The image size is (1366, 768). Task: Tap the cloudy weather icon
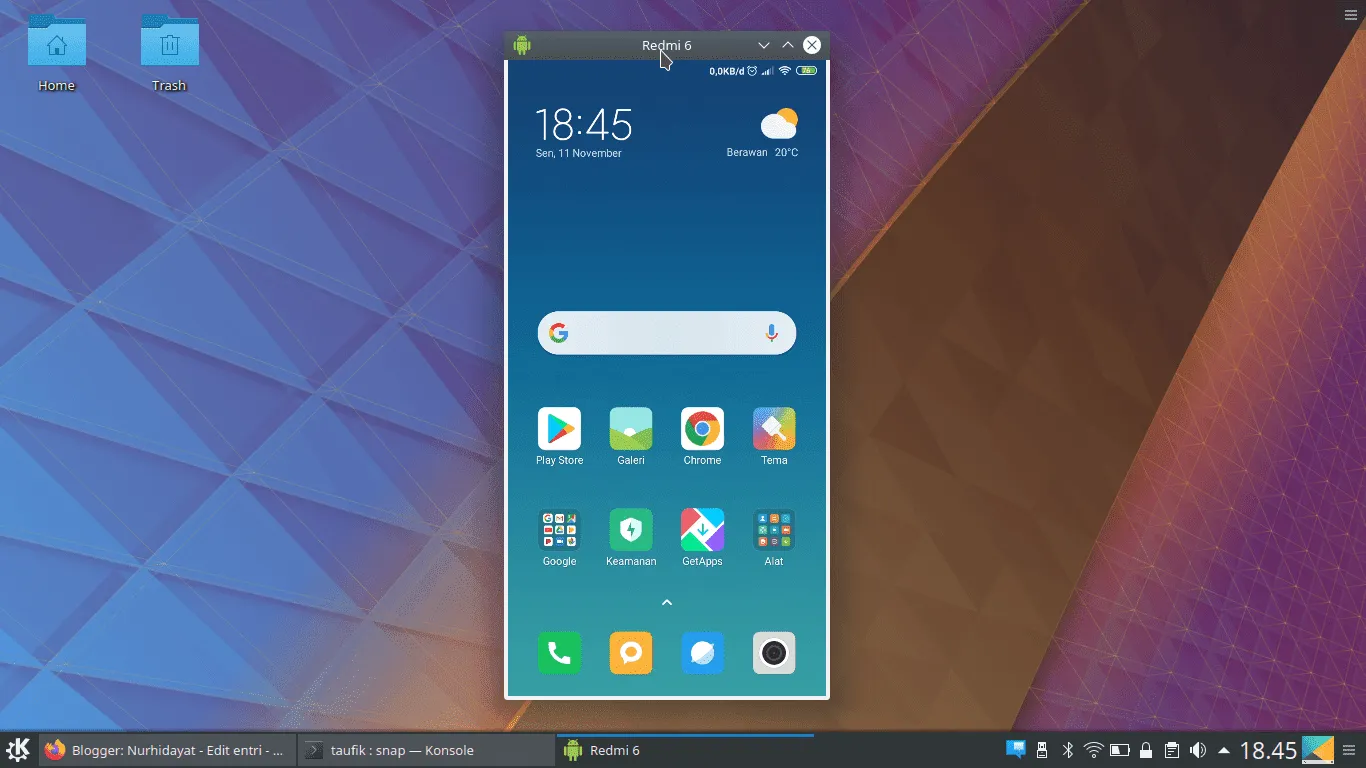pos(779,124)
